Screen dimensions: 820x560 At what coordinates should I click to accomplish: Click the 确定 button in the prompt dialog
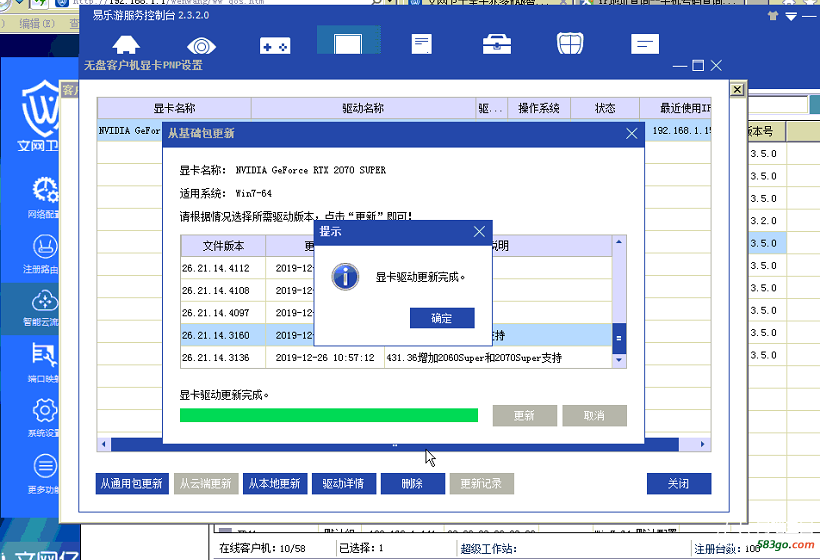(x=441, y=318)
